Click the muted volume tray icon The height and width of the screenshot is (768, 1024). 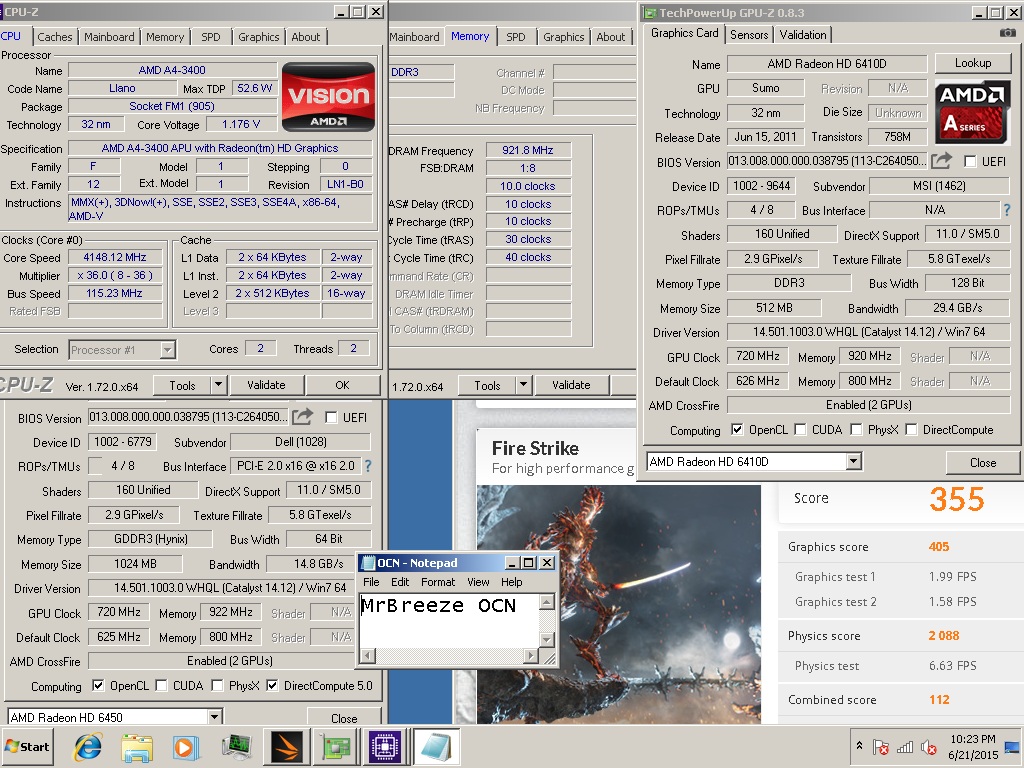pyautogui.click(x=928, y=746)
